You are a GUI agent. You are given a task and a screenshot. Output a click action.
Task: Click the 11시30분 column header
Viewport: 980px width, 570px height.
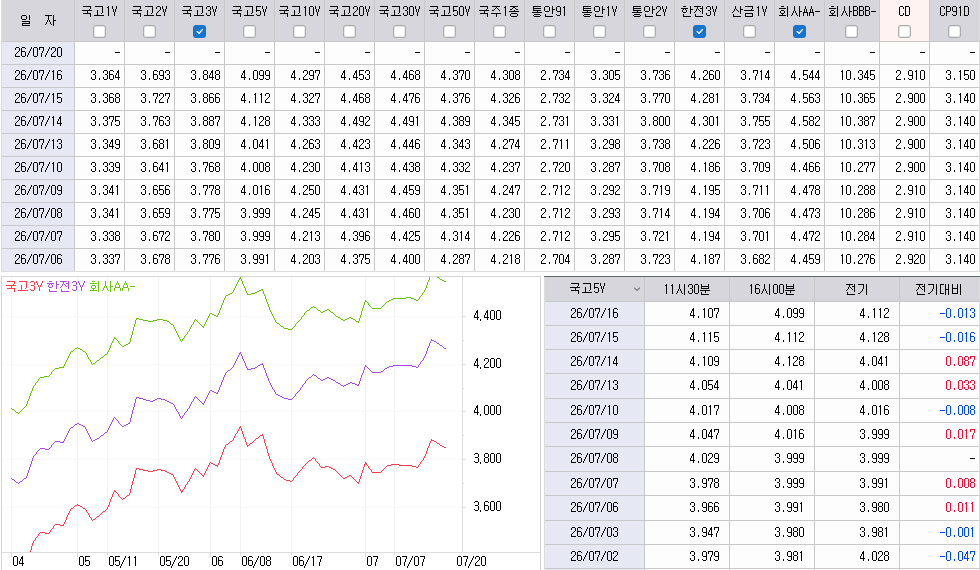pos(687,289)
